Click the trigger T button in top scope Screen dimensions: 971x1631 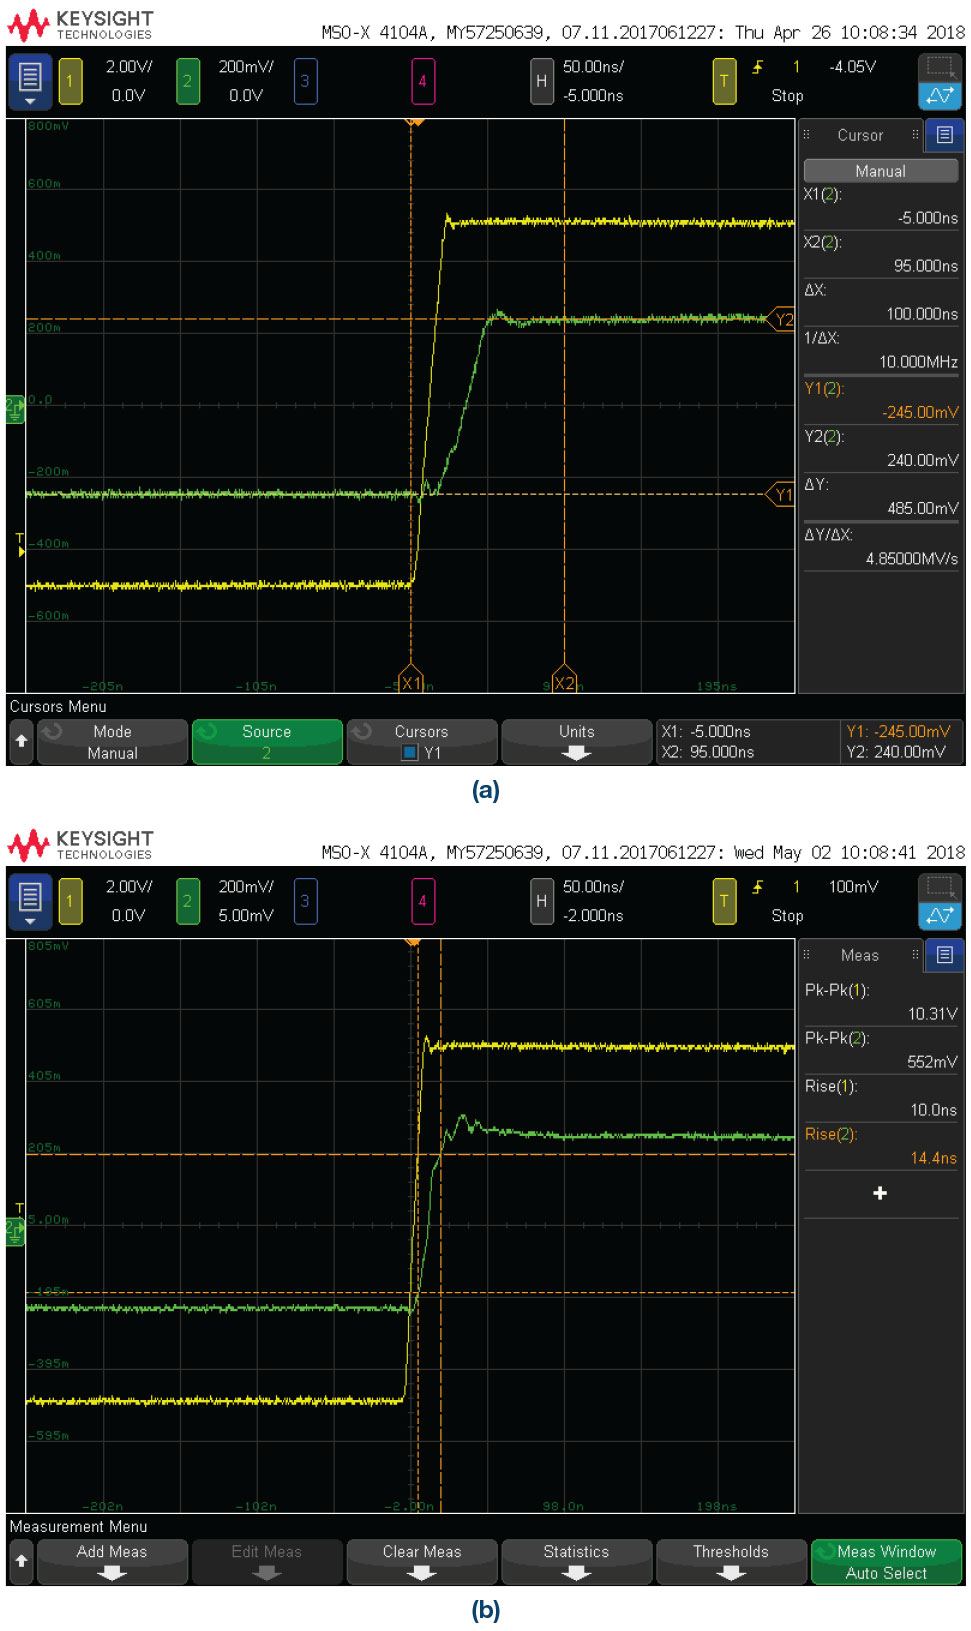tap(724, 81)
